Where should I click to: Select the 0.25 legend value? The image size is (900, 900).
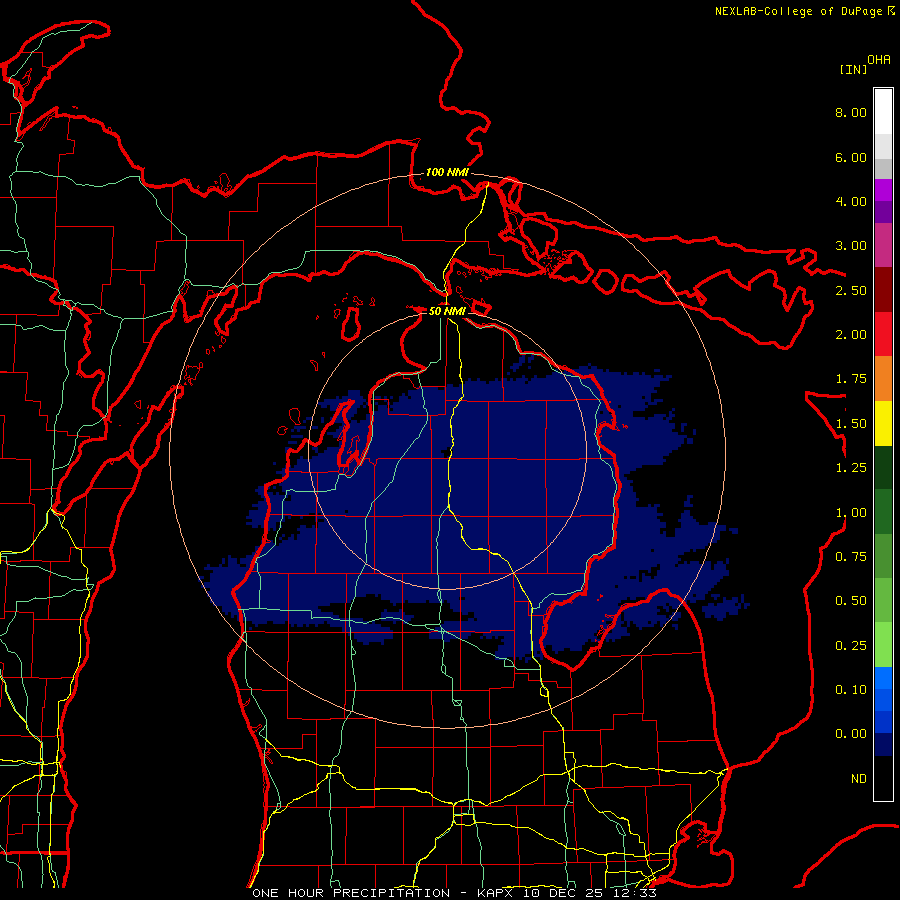(x=851, y=646)
